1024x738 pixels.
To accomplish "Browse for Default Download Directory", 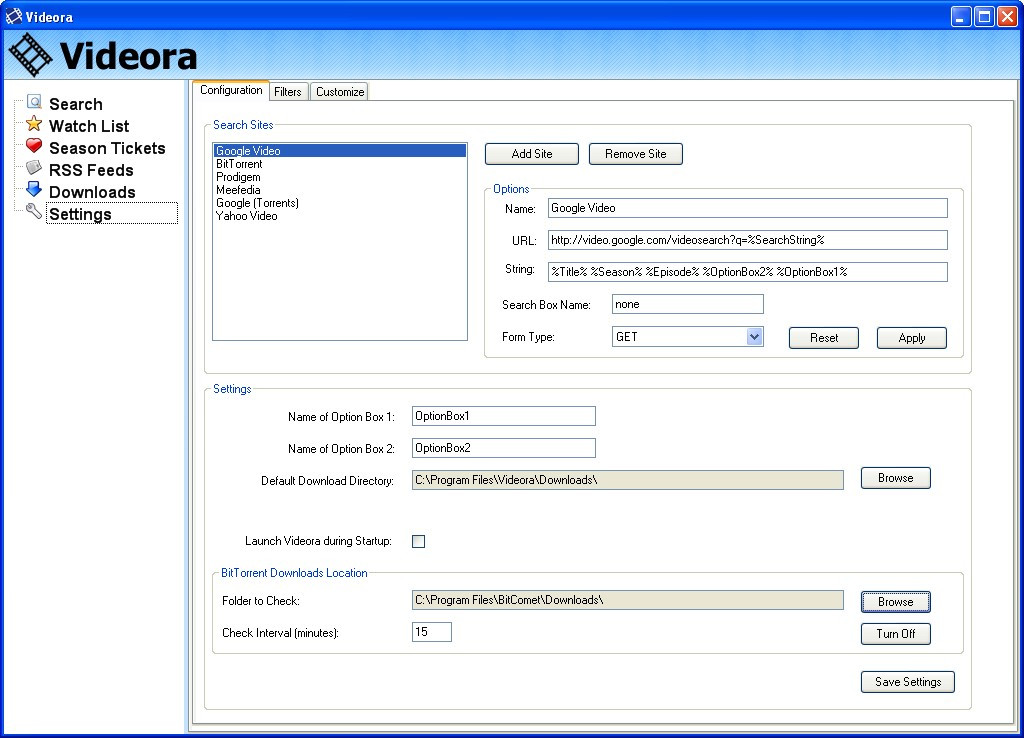I will [895, 478].
